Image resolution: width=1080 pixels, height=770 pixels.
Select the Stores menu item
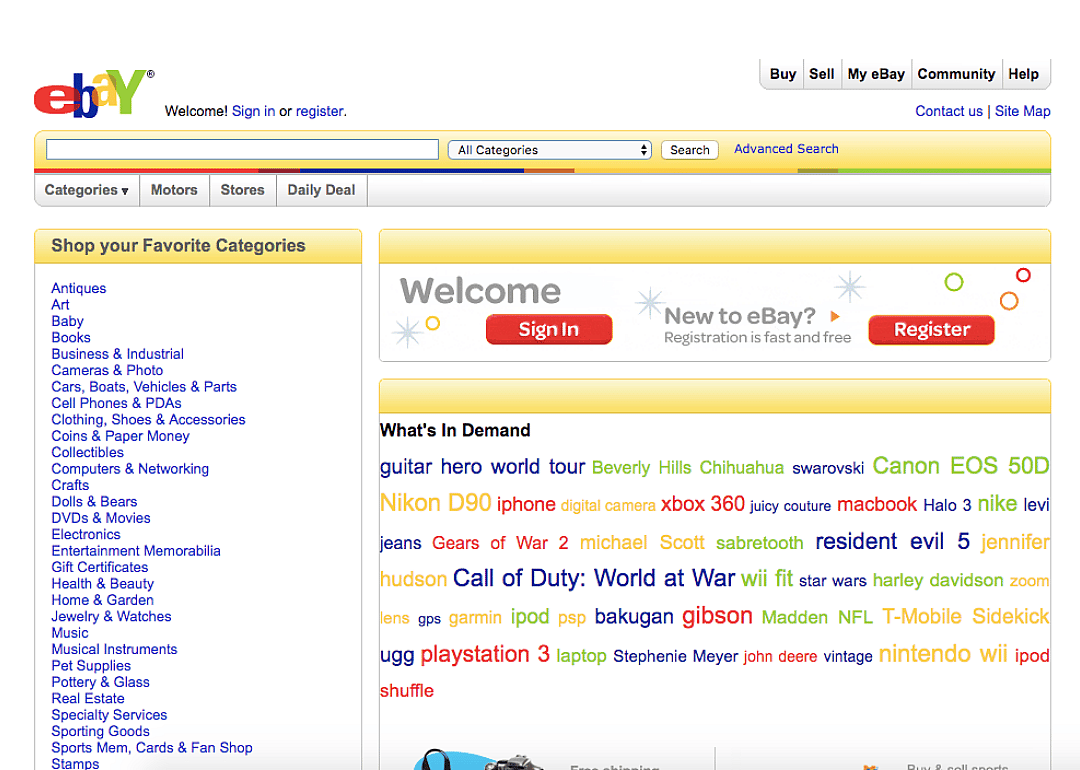[242, 190]
